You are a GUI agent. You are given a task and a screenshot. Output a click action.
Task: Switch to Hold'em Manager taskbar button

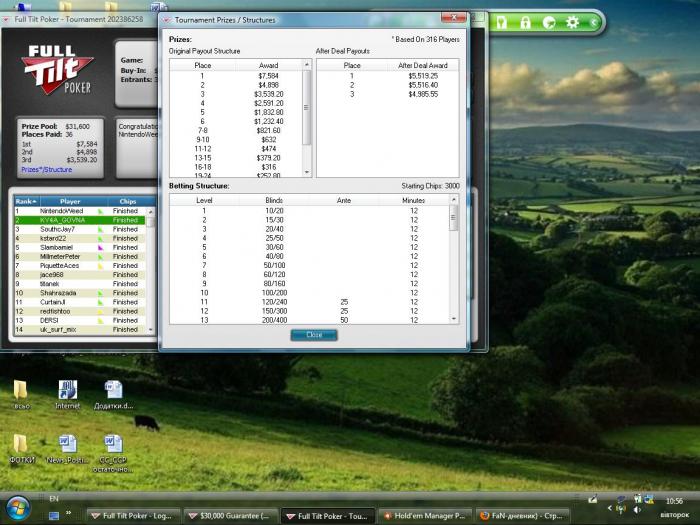coord(425,516)
